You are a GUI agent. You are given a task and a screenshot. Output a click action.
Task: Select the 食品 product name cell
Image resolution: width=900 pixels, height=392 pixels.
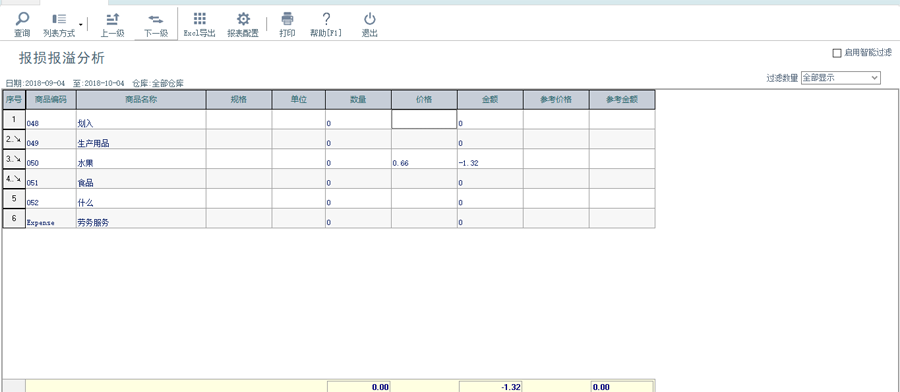pos(141,178)
